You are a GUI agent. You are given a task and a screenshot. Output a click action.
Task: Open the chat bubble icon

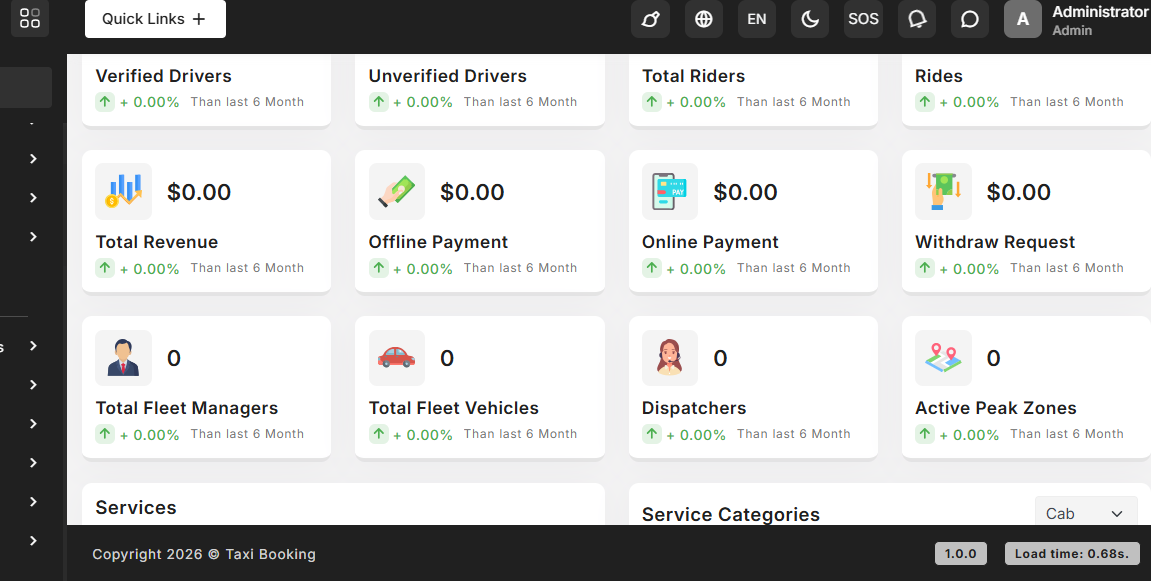[x=969, y=19]
